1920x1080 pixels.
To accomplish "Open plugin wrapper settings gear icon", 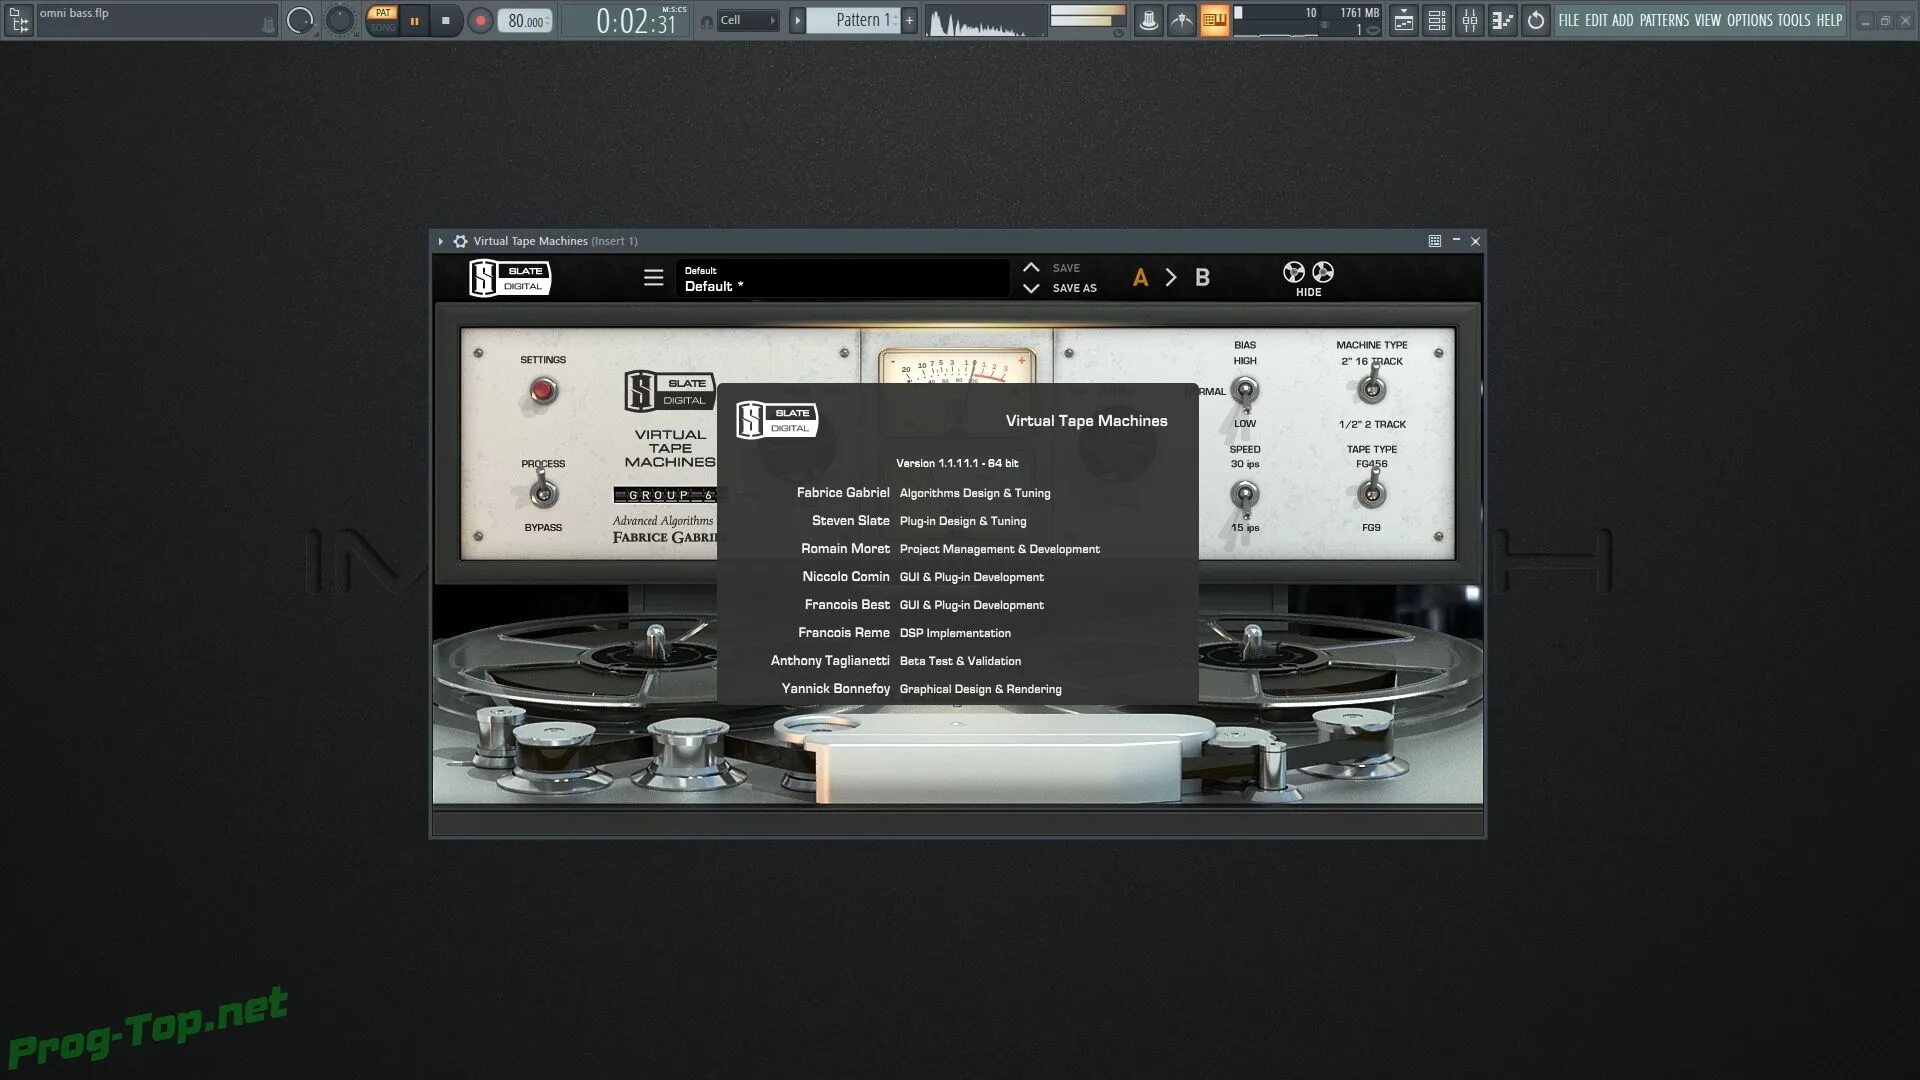I will coord(460,241).
